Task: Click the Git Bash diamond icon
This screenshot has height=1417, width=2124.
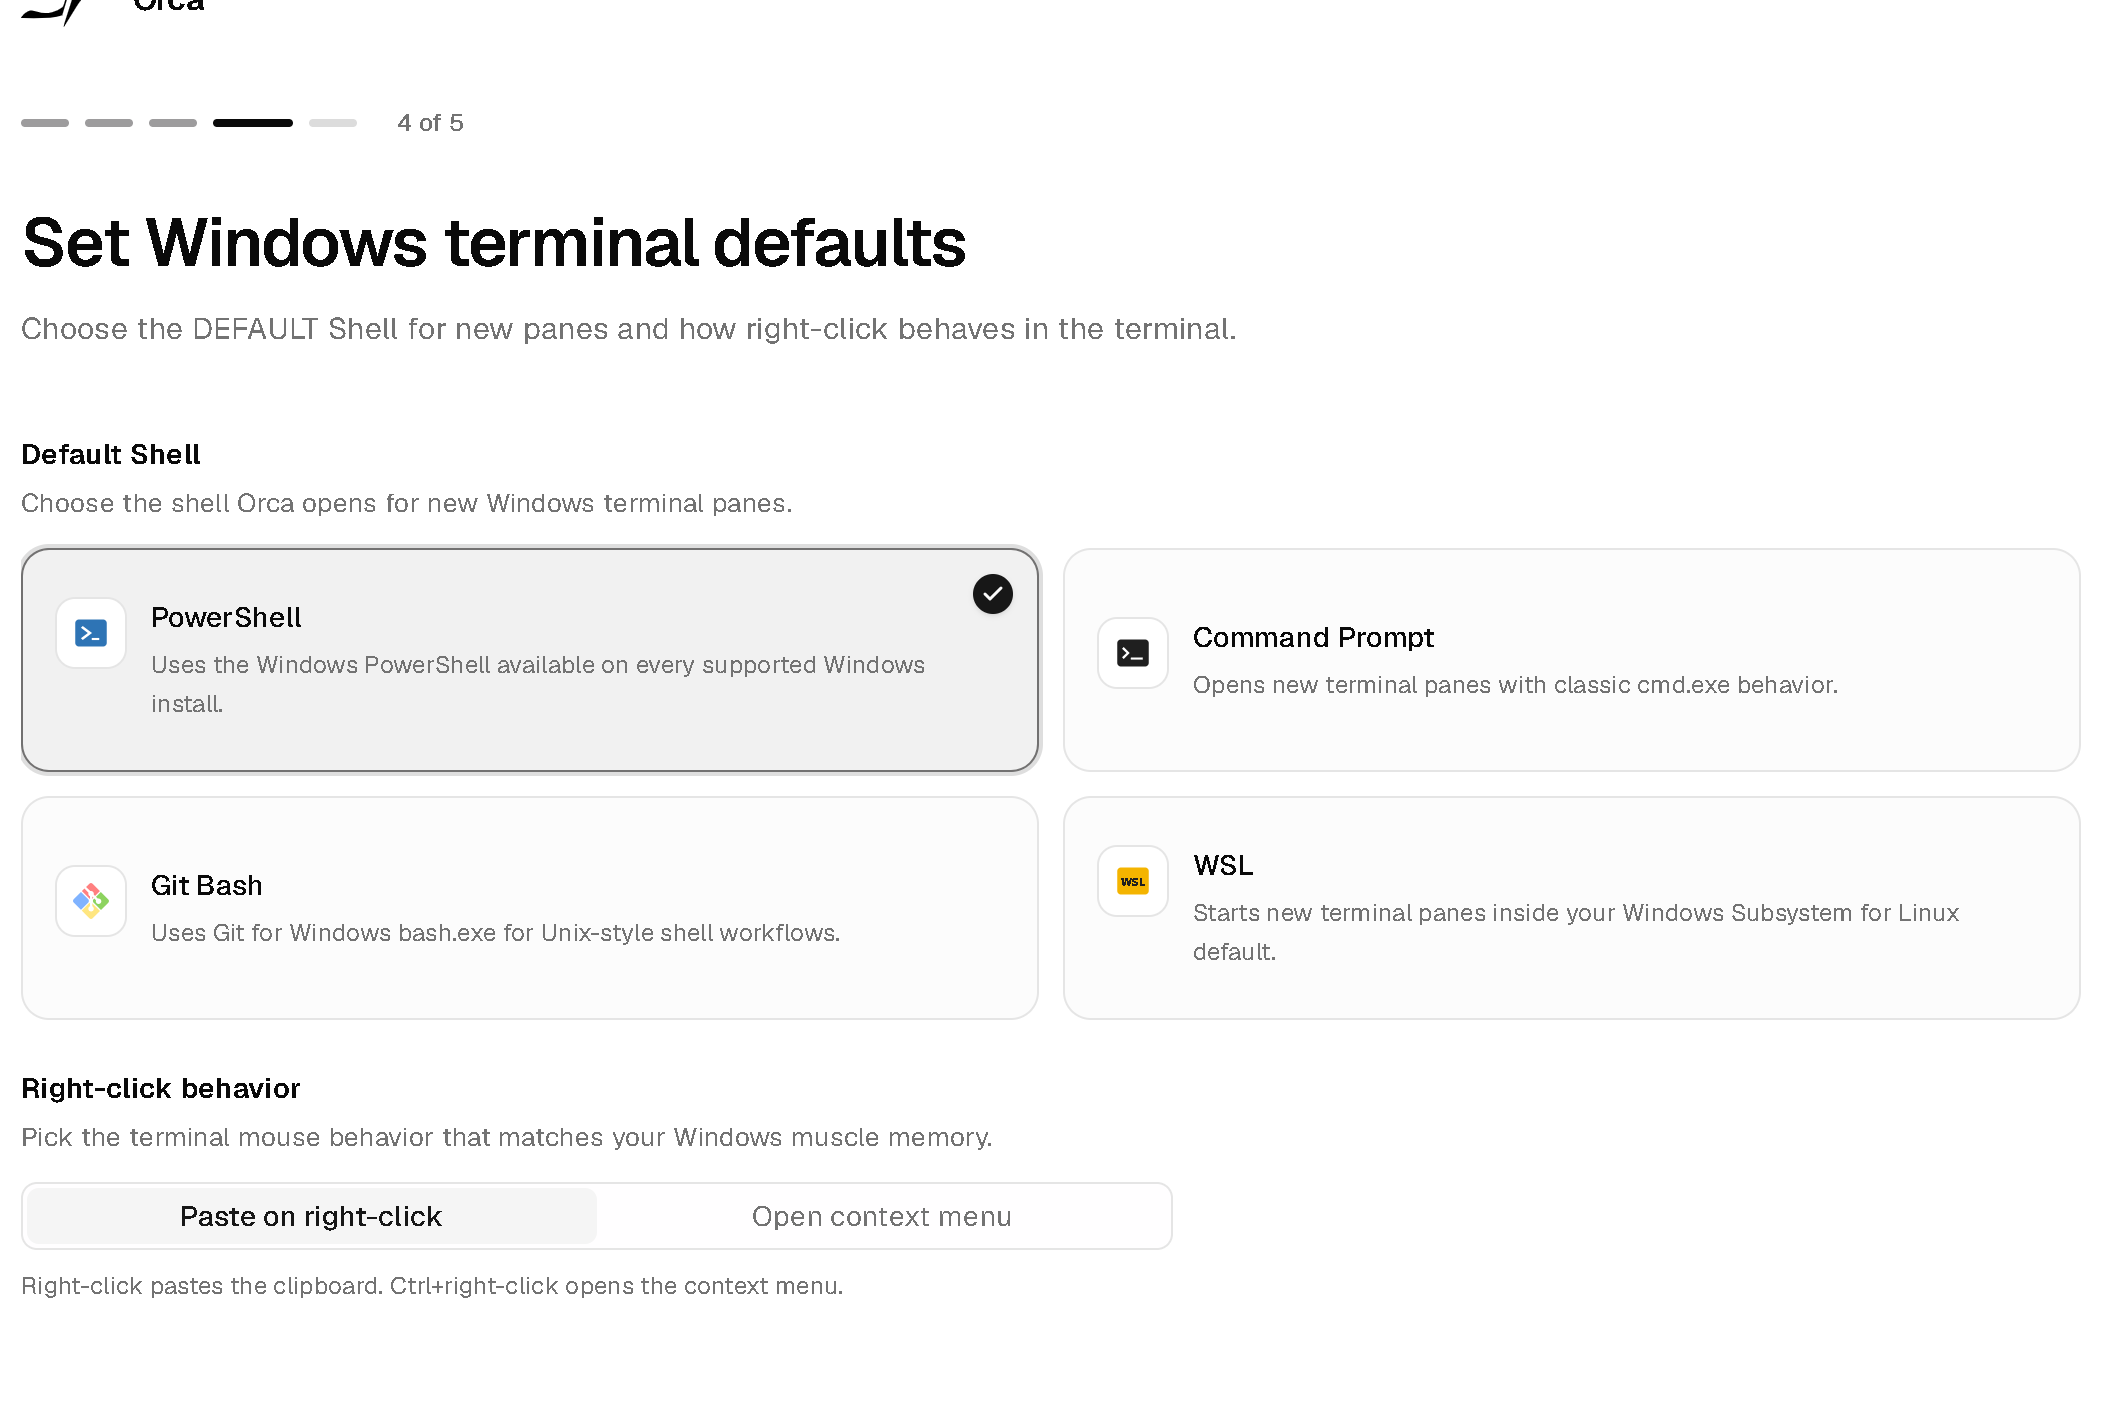Action: 91,901
